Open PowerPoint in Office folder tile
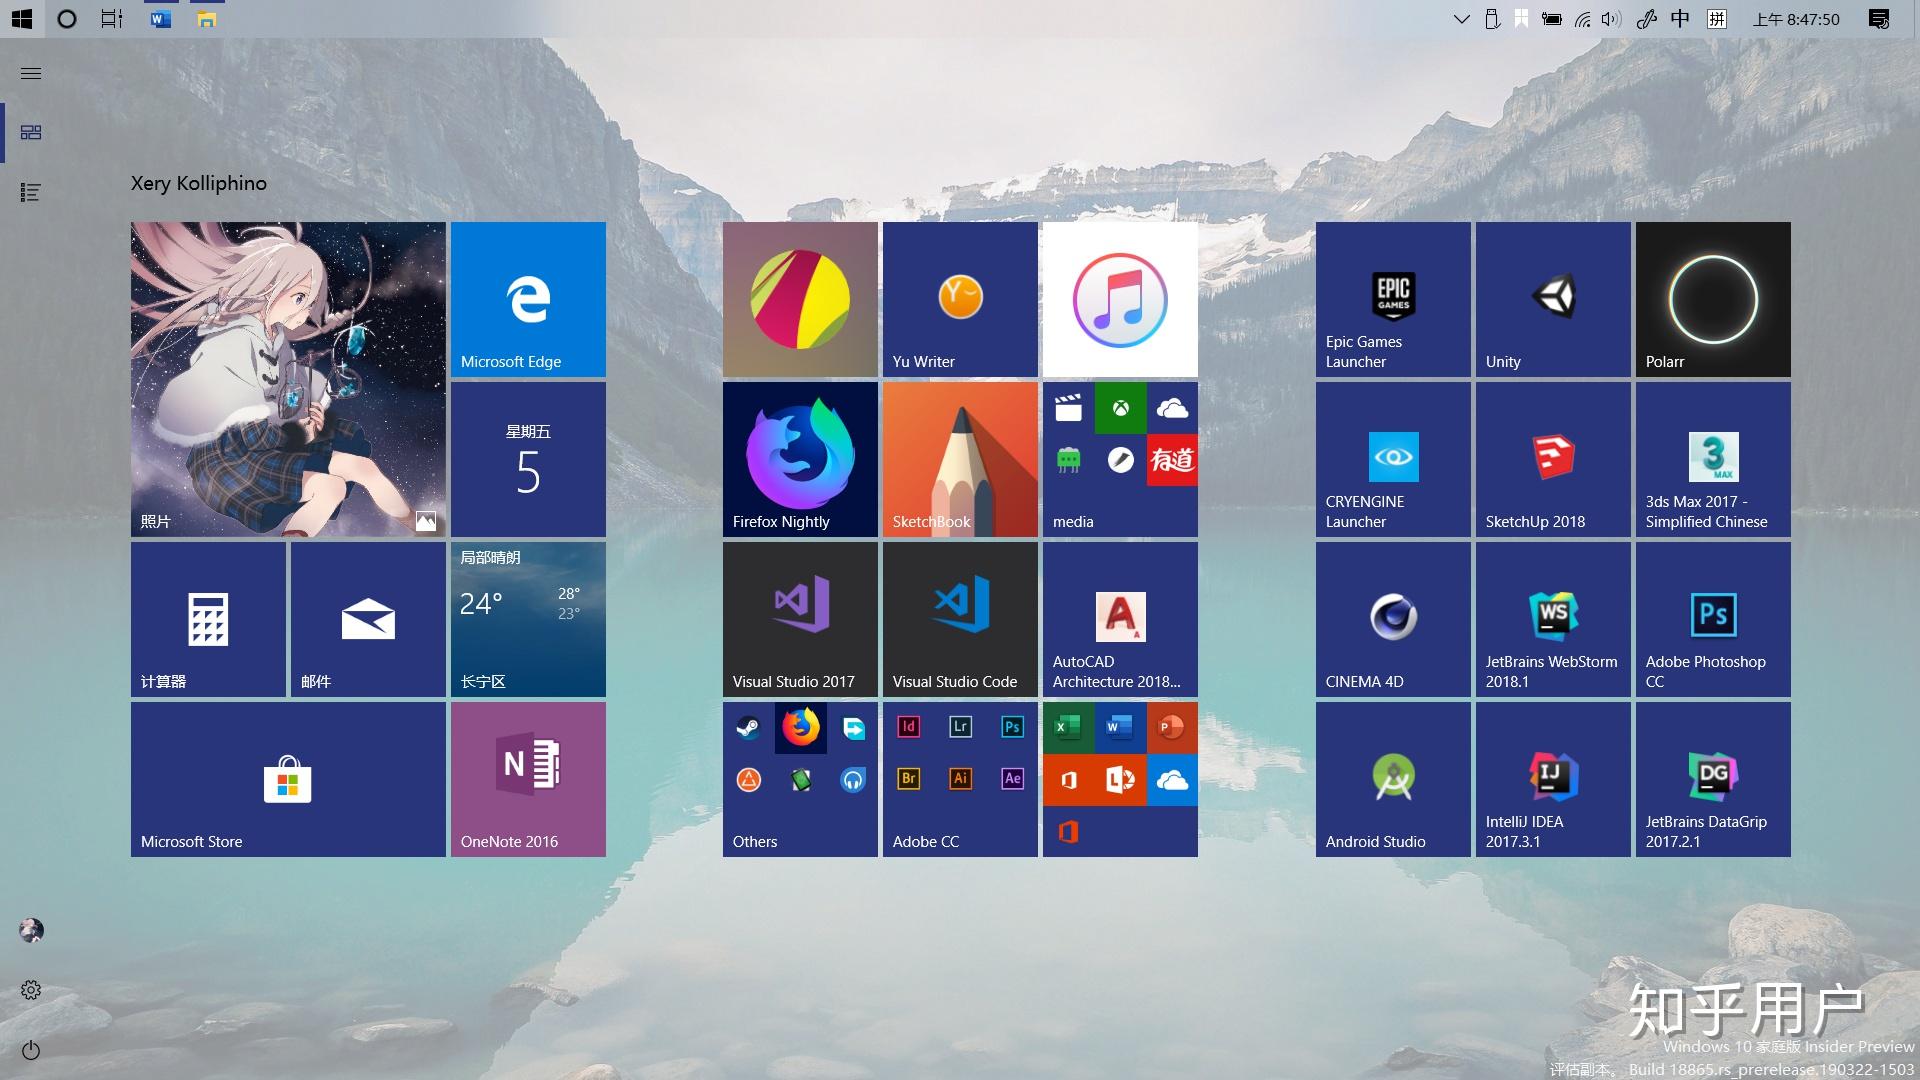Screen dimensions: 1920x1080 [1172, 728]
